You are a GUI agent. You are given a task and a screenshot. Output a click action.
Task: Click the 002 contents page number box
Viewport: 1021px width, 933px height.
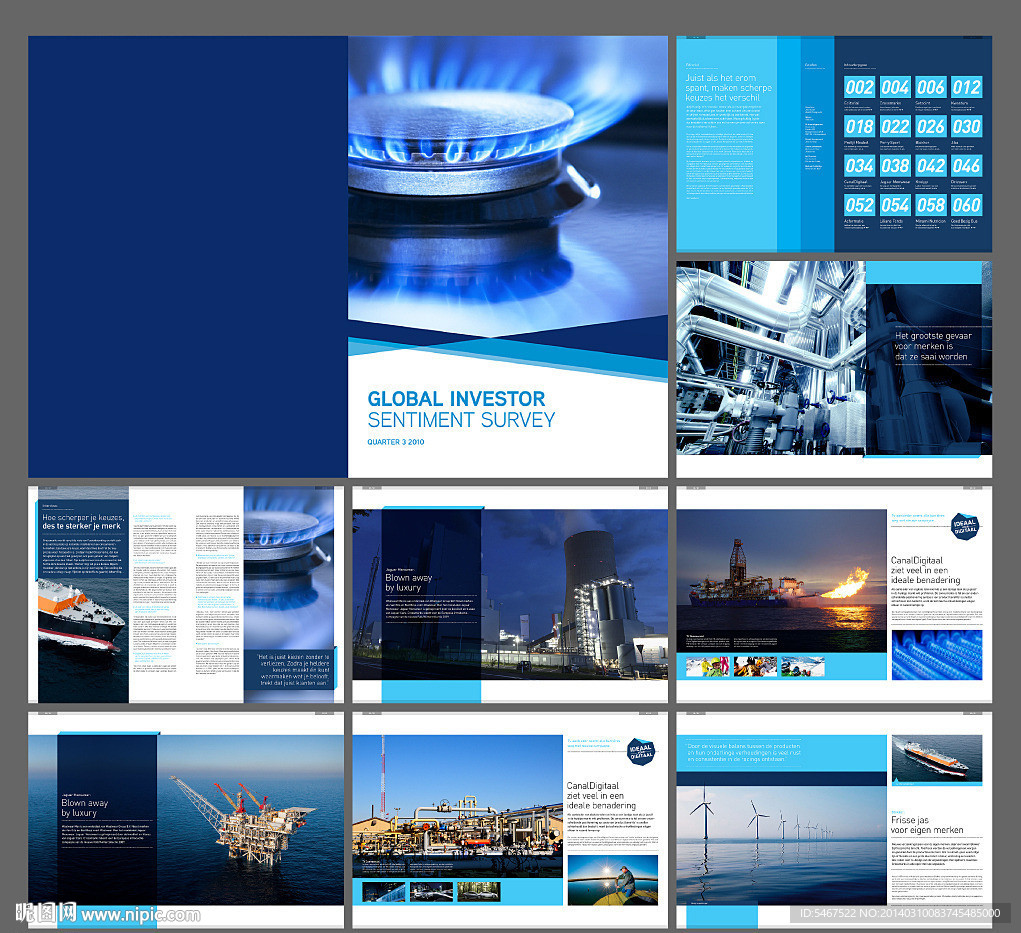[859, 87]
